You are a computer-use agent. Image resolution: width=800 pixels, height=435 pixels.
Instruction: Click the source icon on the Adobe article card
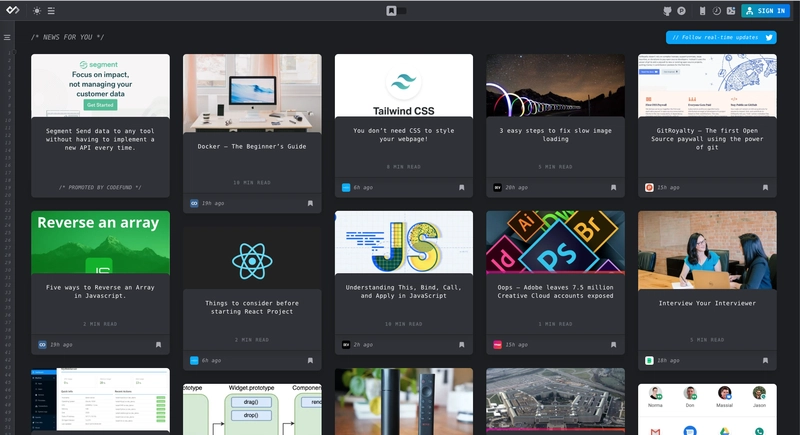click(497, 344)
